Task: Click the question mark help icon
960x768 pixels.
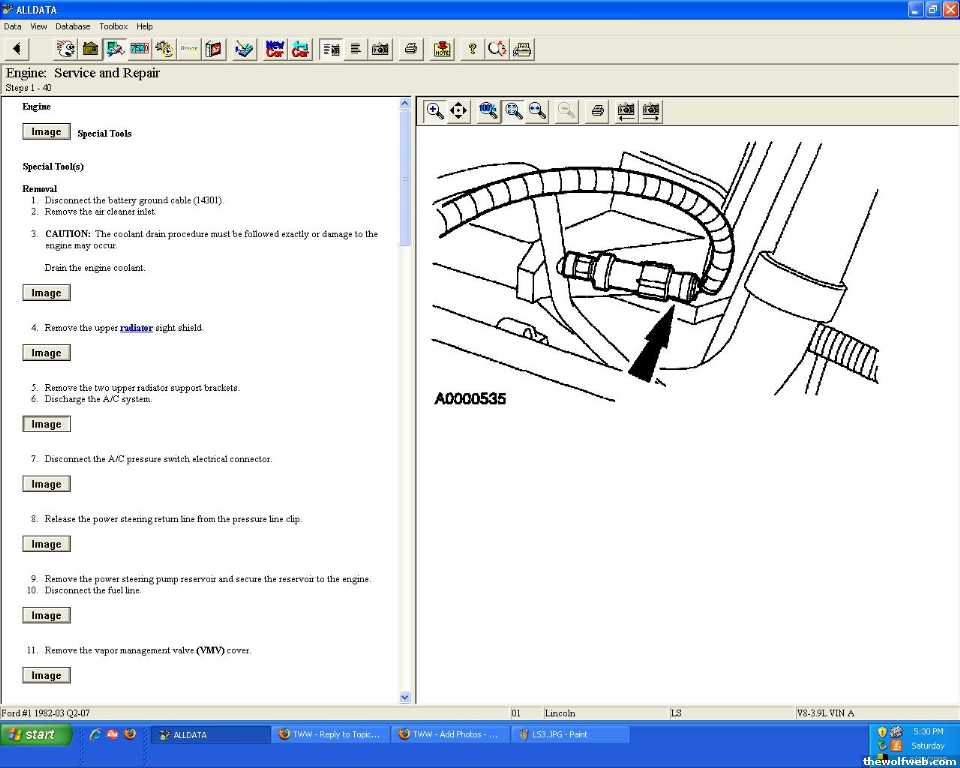Action: [x=472, y=49]
